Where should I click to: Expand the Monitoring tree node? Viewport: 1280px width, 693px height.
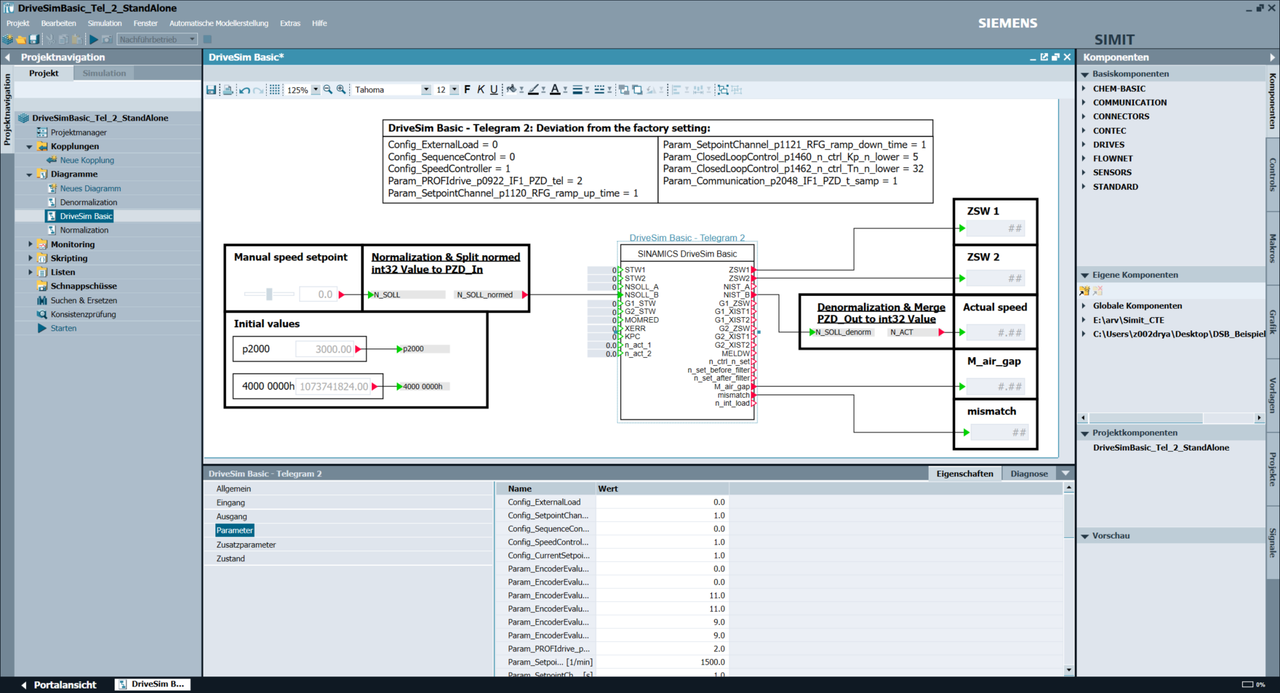(x=29, y=244)
